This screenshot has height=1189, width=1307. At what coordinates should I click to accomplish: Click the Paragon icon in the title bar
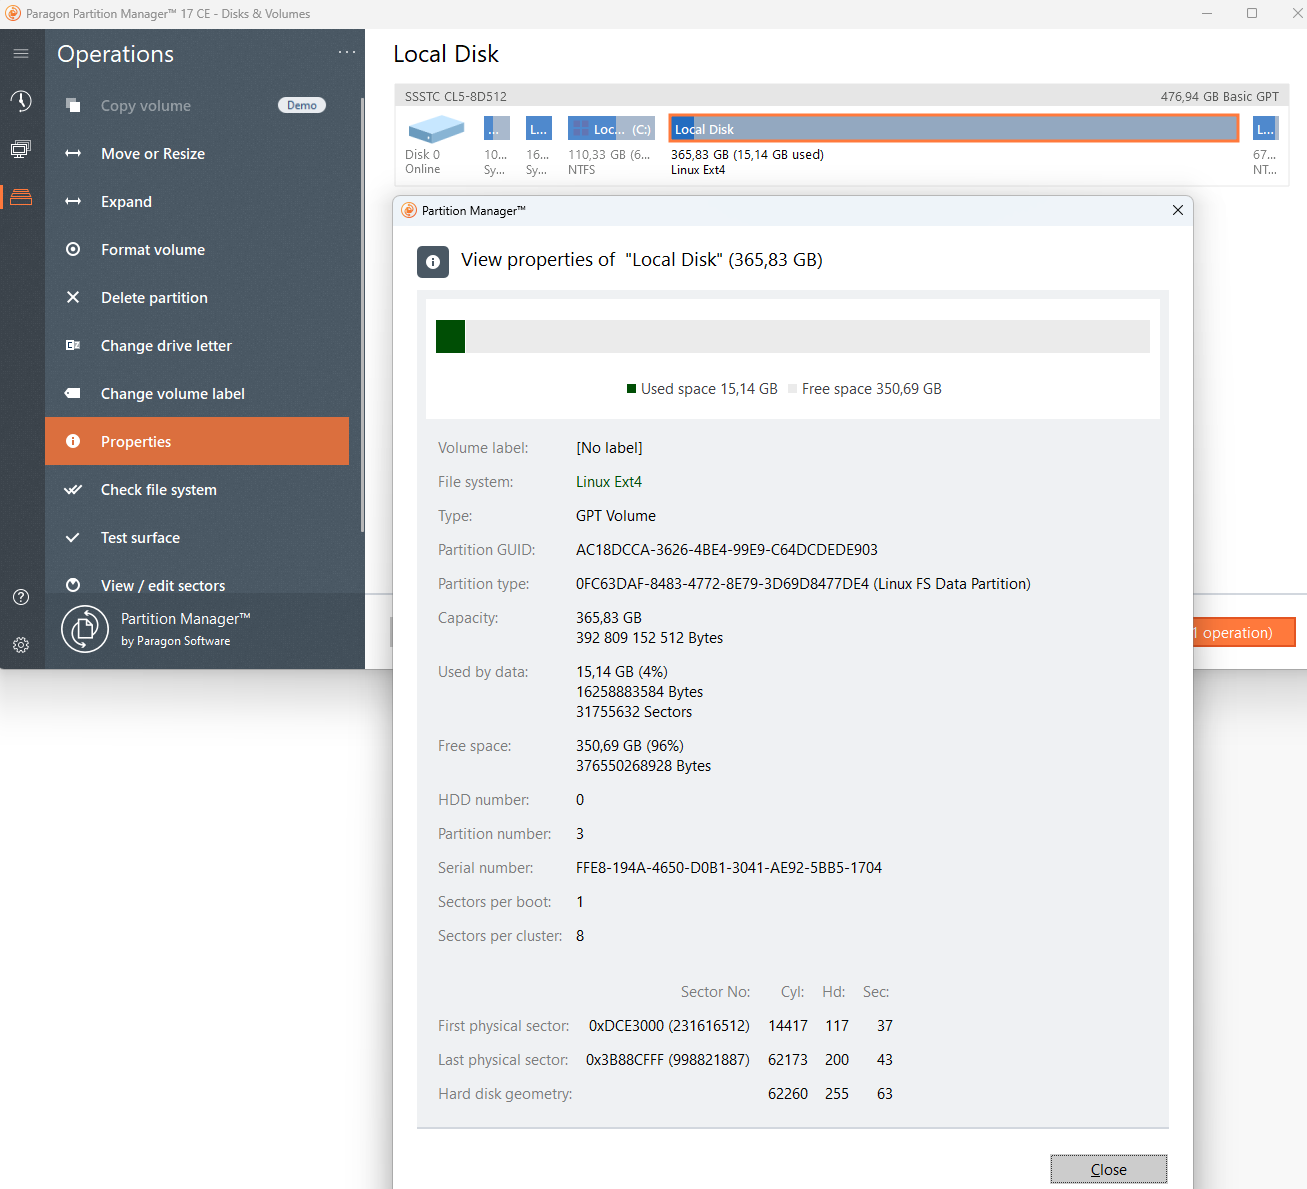(x=13, y=13)
